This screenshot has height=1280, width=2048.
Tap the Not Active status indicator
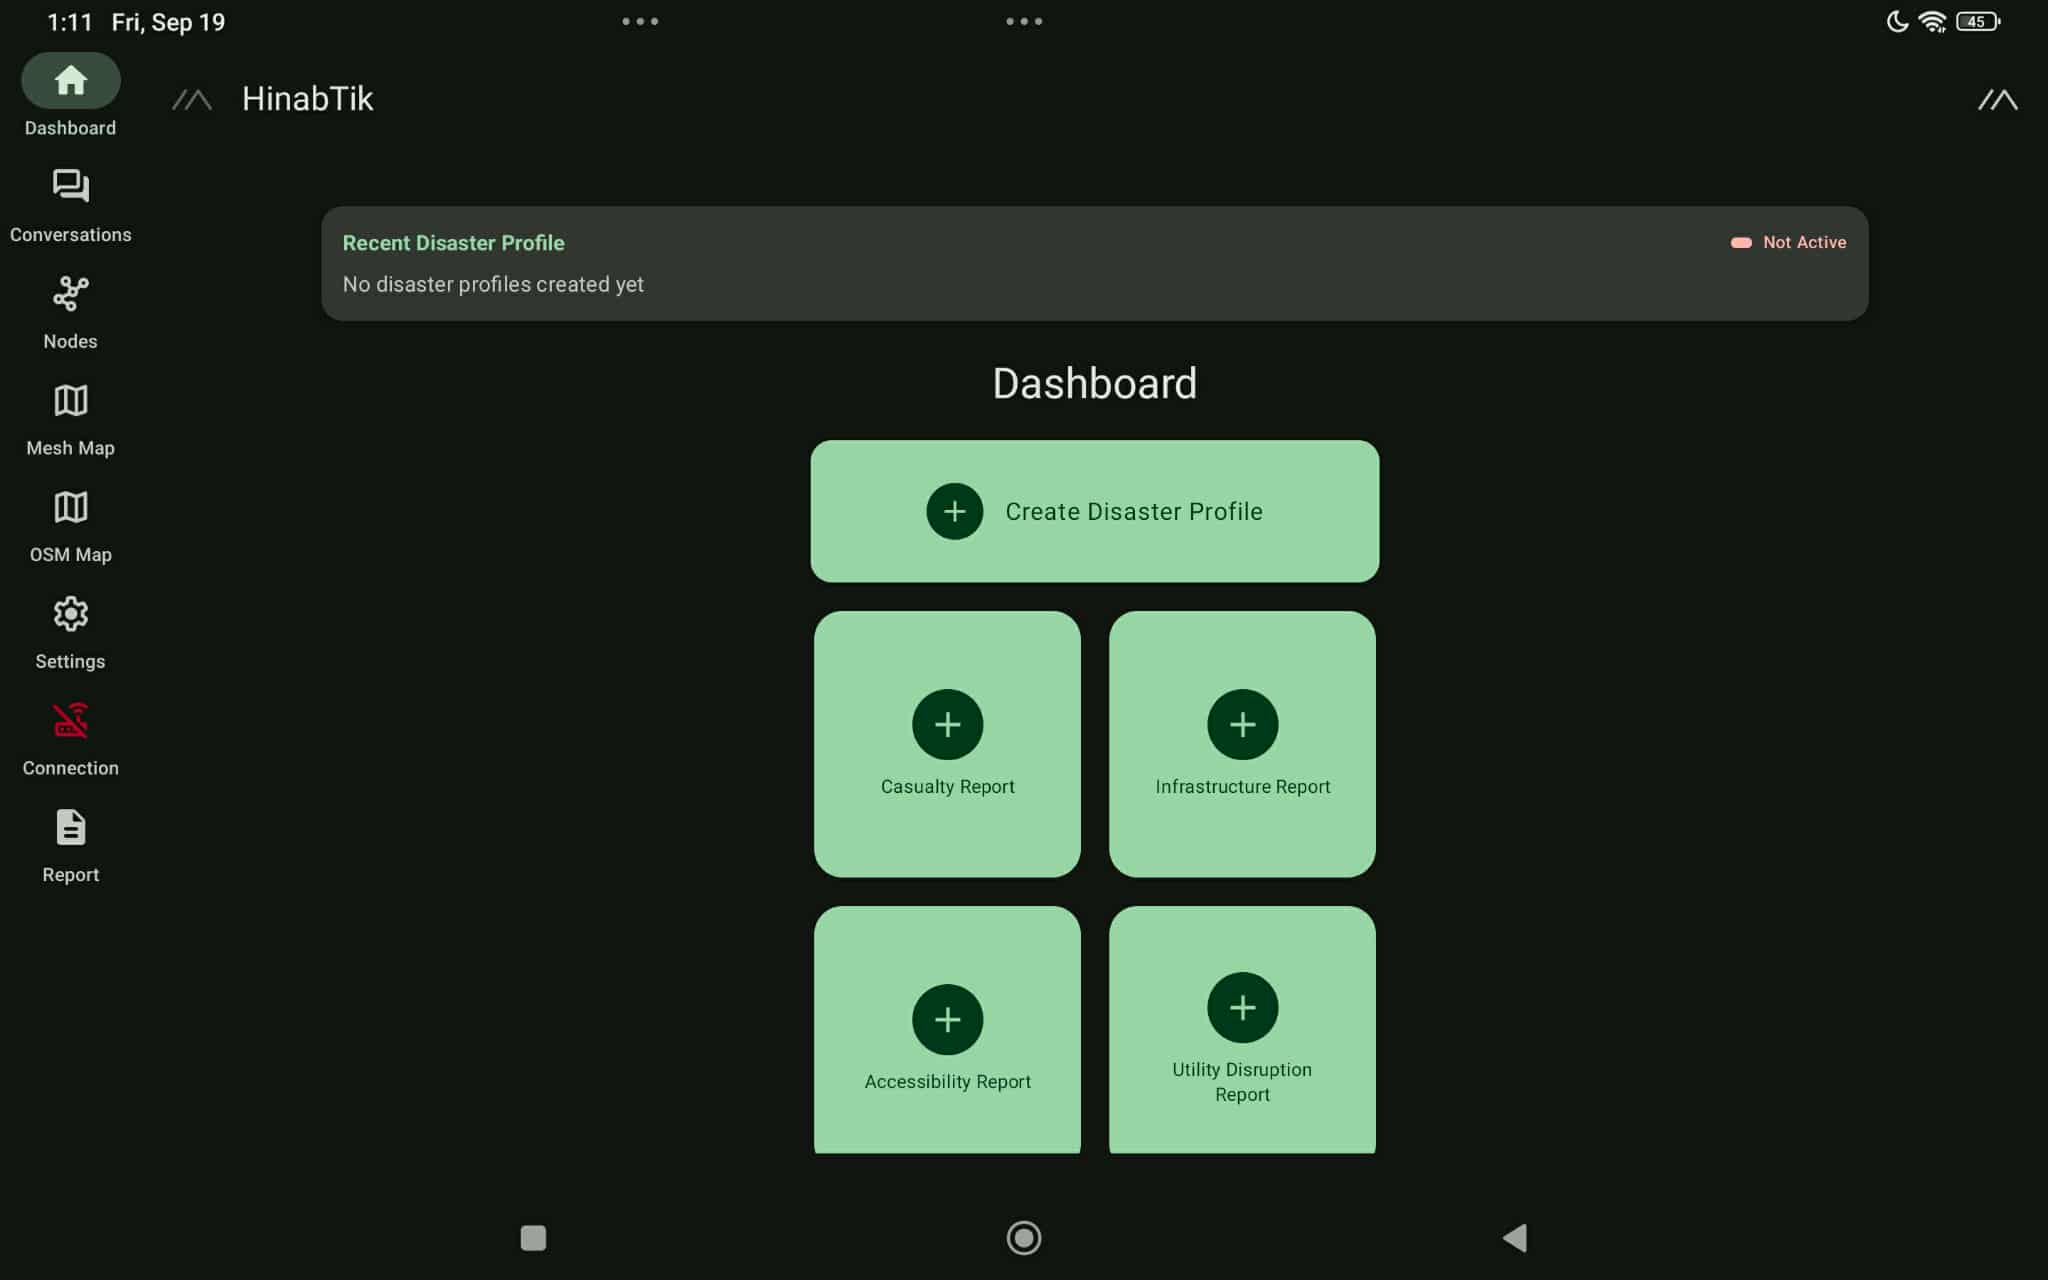click(1788, 243)
